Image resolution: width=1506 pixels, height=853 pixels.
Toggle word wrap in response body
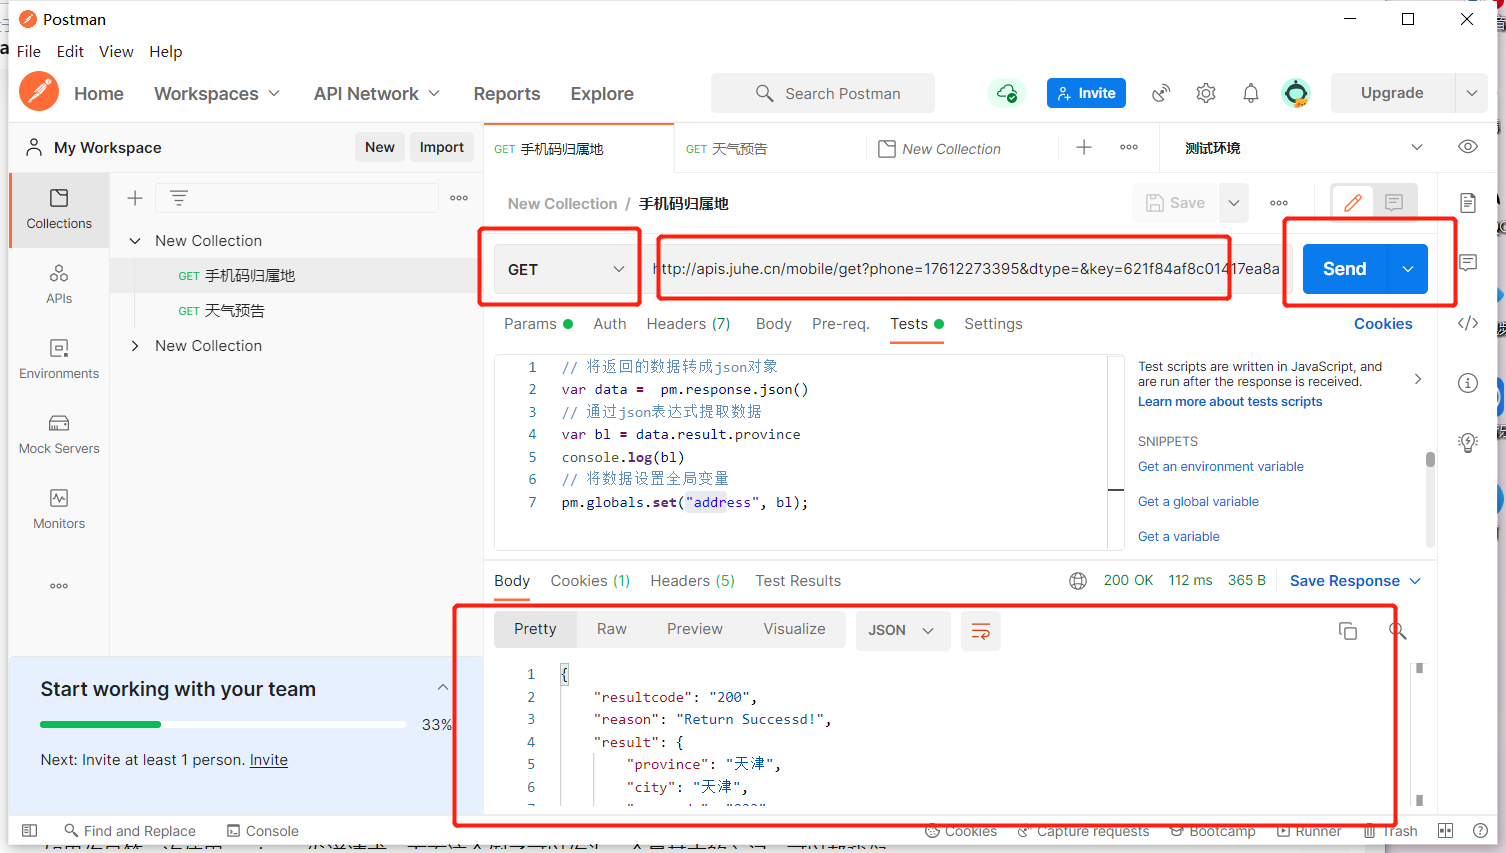point(981,631)
